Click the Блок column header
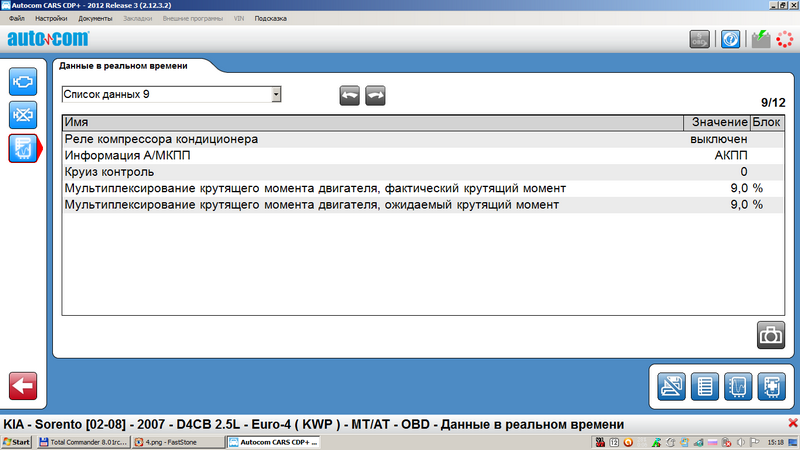800x450 pixels. pyautogui.click(x=766, y=122)
